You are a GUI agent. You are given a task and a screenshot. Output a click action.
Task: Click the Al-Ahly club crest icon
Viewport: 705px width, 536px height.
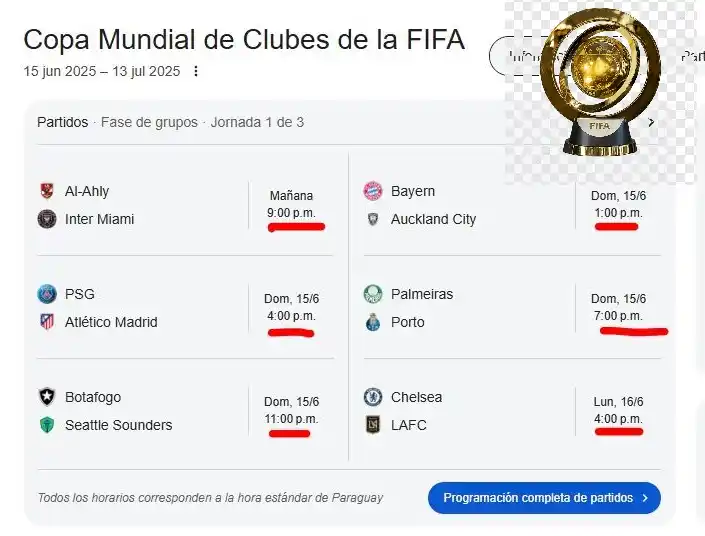pos(47,191)
